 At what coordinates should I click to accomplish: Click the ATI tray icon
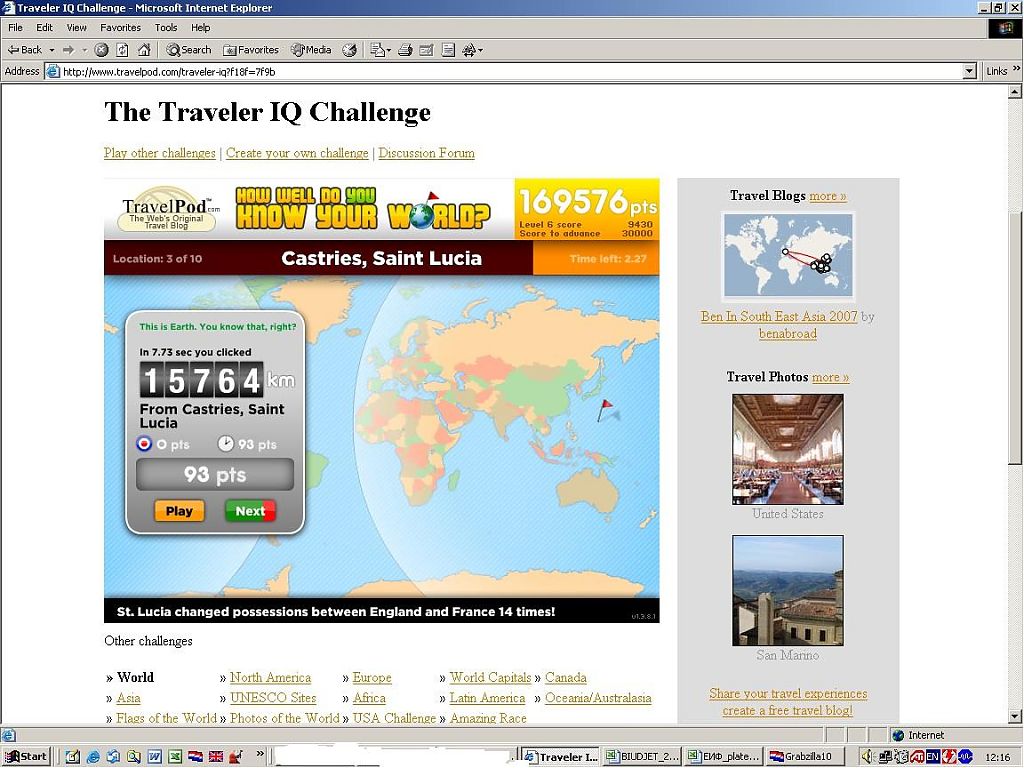click(x=917, y=757)
